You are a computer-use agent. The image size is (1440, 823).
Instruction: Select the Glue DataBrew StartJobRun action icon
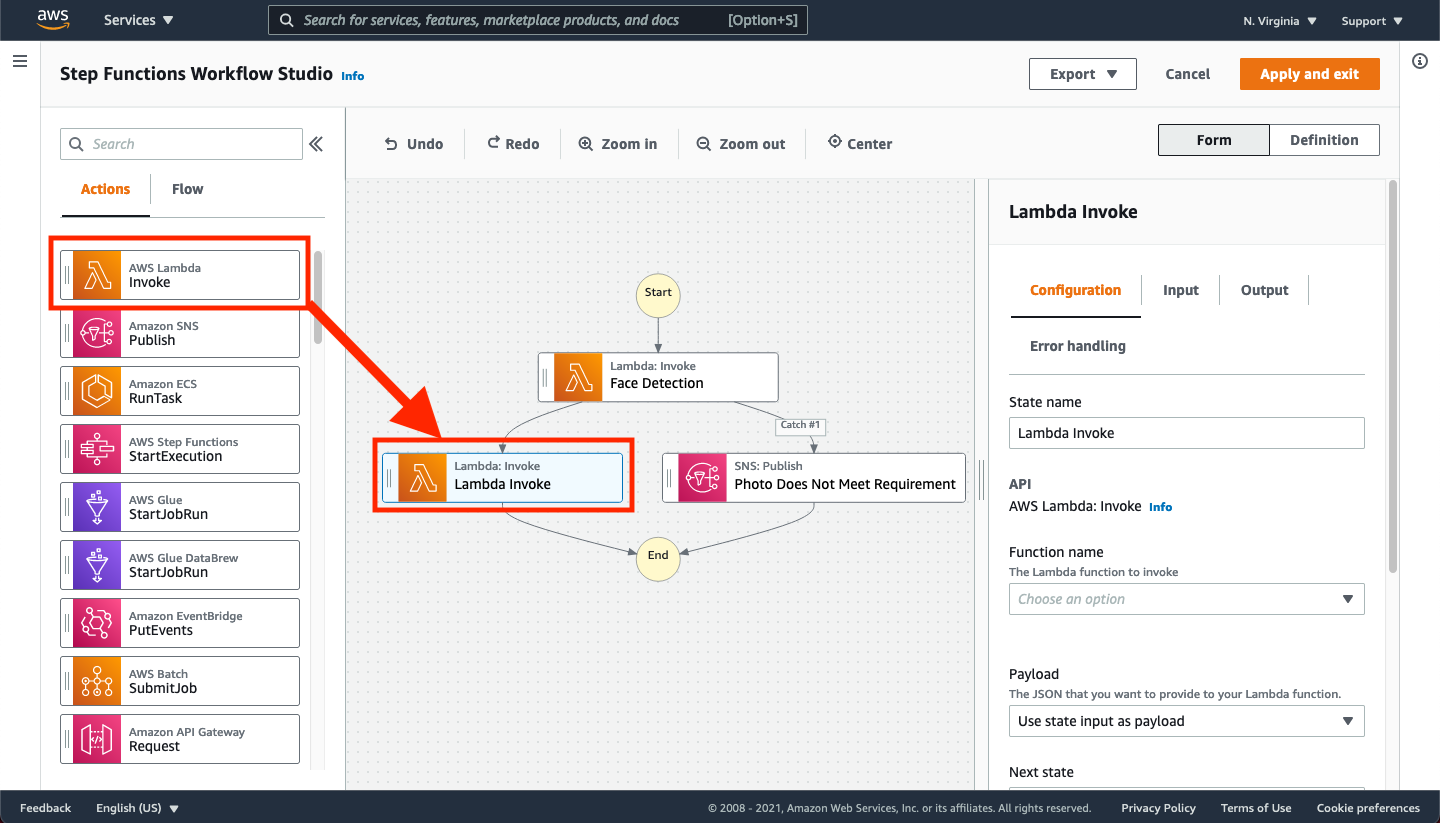pos(97,565)
